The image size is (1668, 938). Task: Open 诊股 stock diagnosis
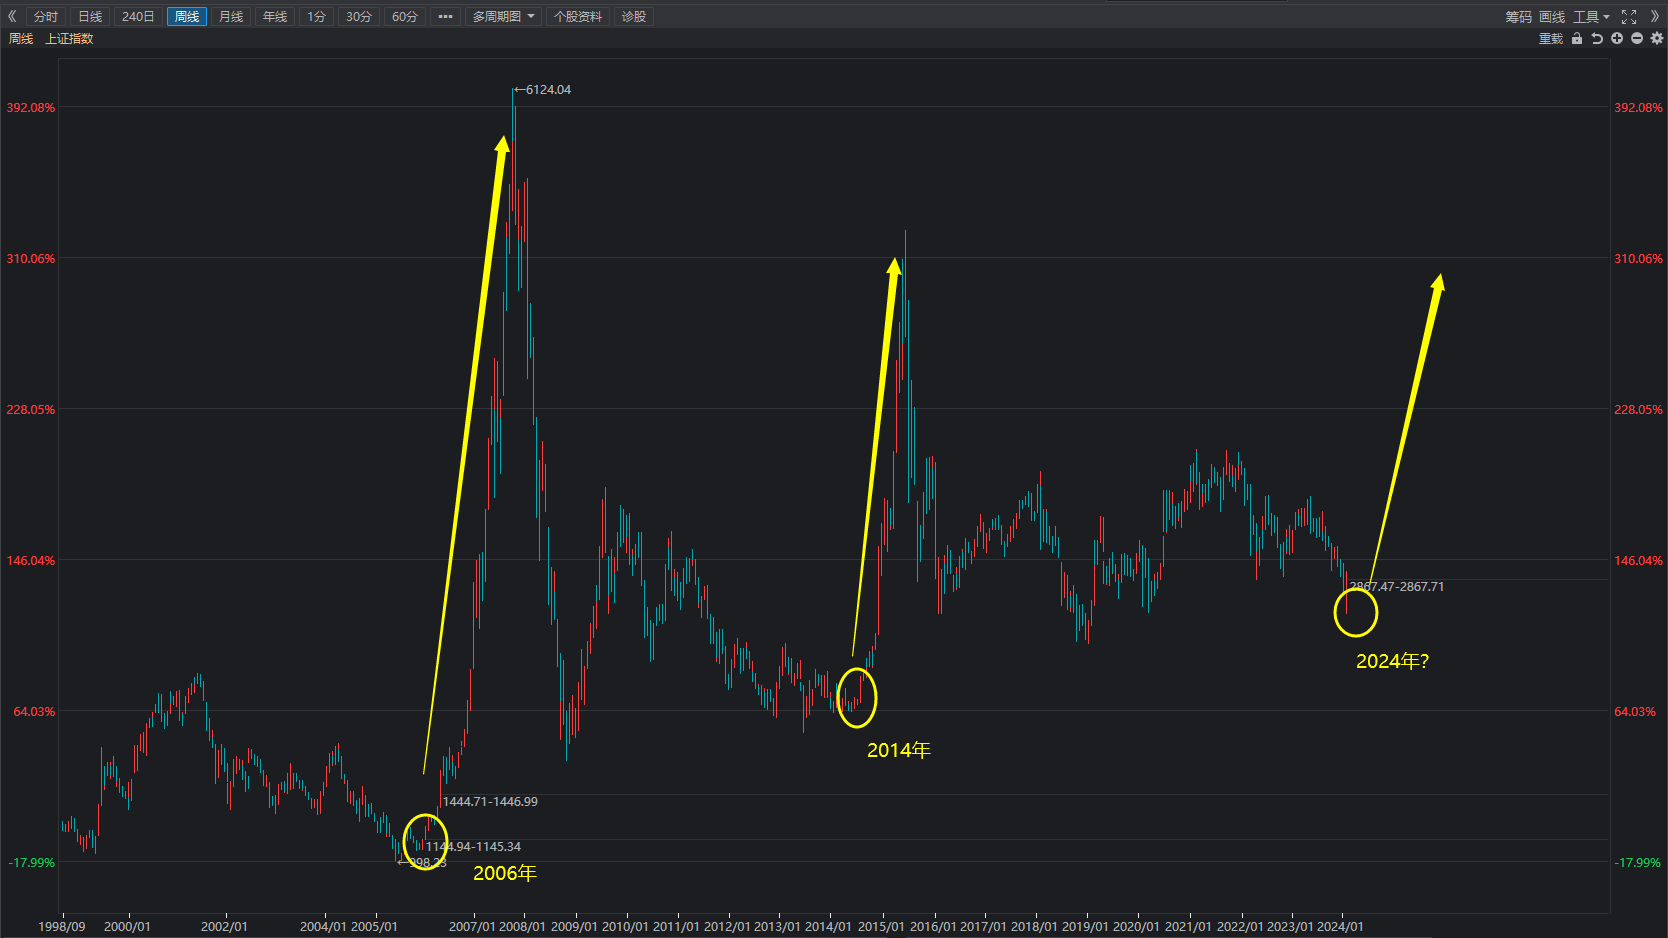pos(634,17)
